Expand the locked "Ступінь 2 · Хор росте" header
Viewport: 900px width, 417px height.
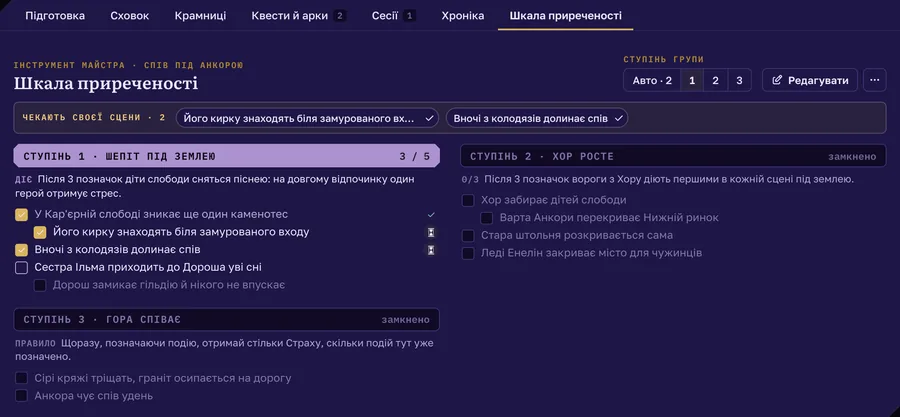pos(673,156)
